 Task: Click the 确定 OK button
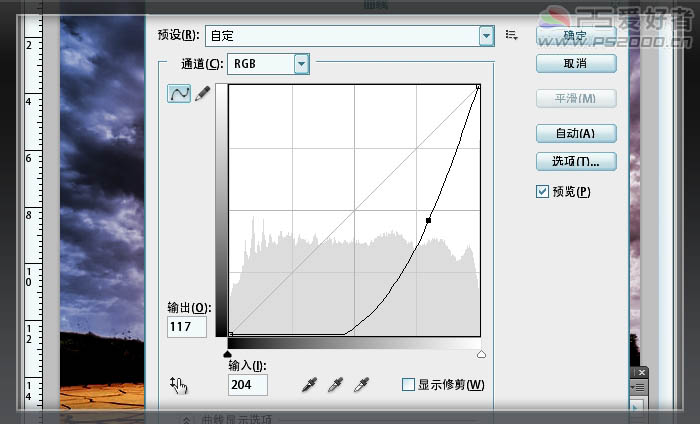[x=575, y=36]
